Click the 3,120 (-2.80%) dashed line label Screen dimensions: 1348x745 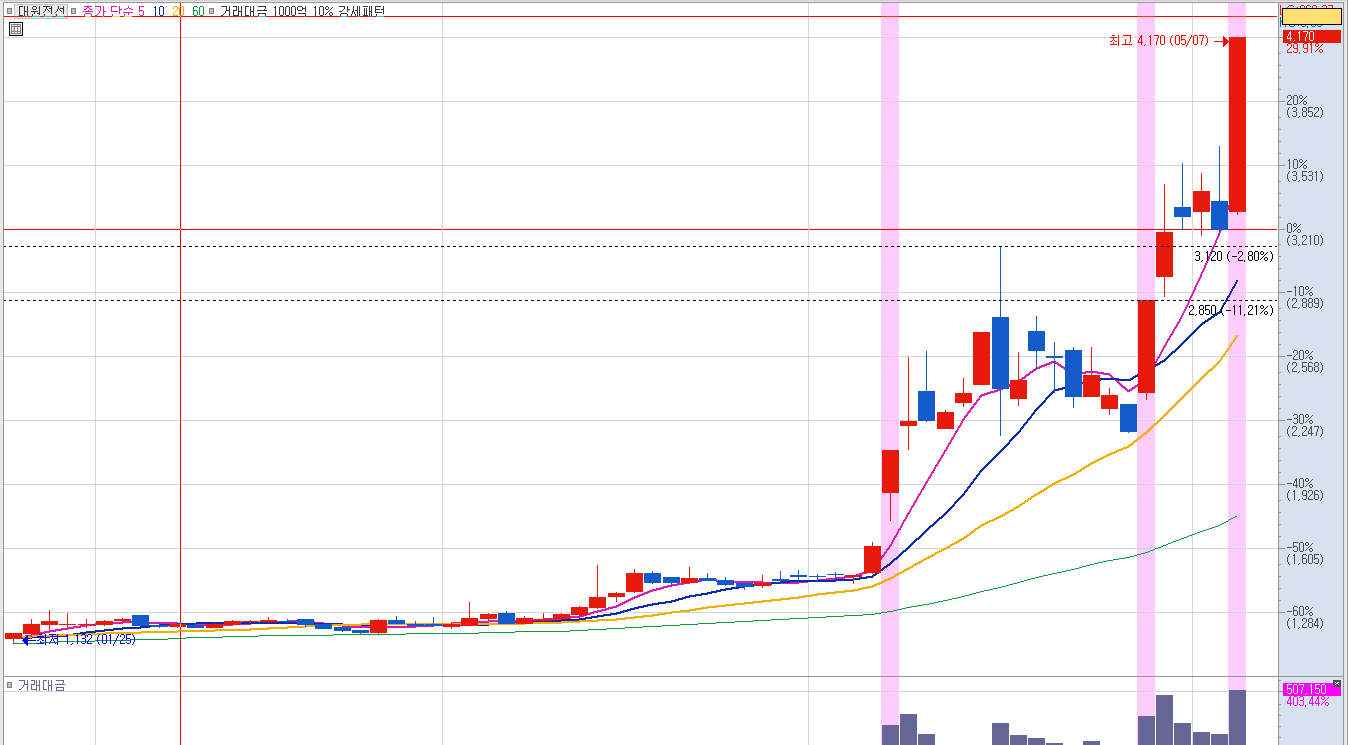(1233, 257)
